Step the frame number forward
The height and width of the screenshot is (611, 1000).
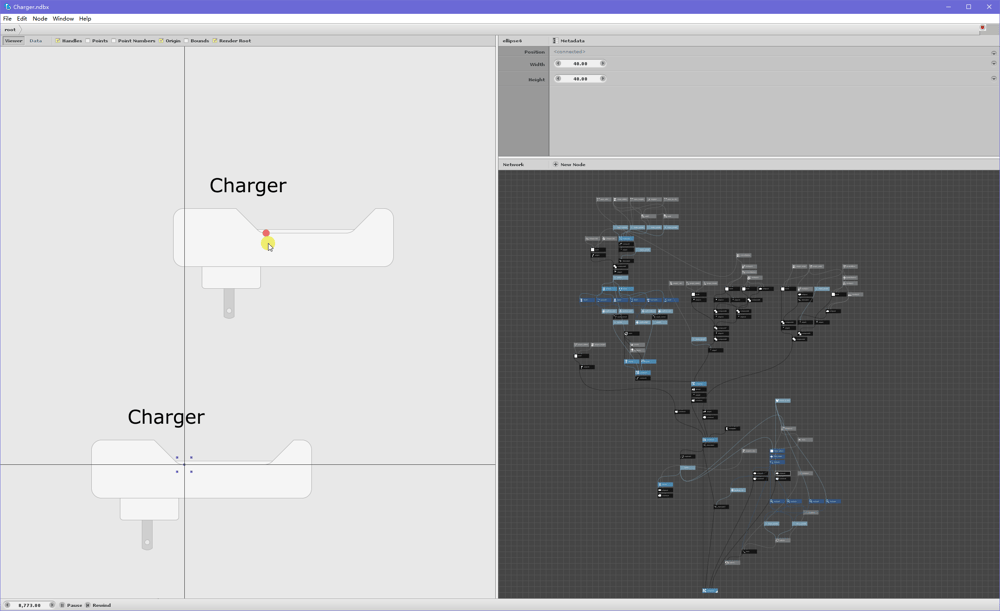52,605
